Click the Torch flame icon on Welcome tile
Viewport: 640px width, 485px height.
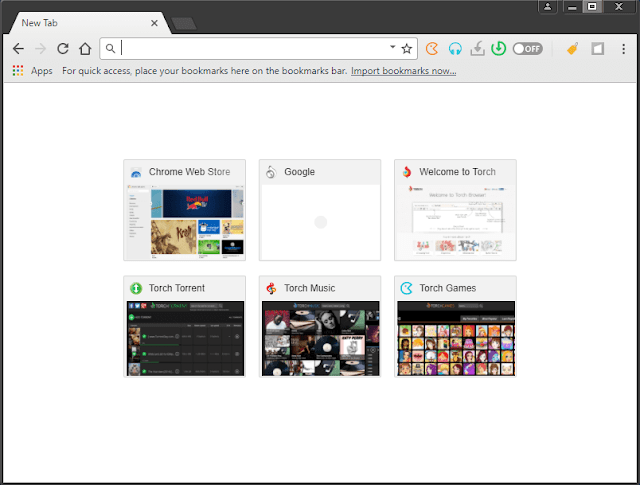point(407,172)
